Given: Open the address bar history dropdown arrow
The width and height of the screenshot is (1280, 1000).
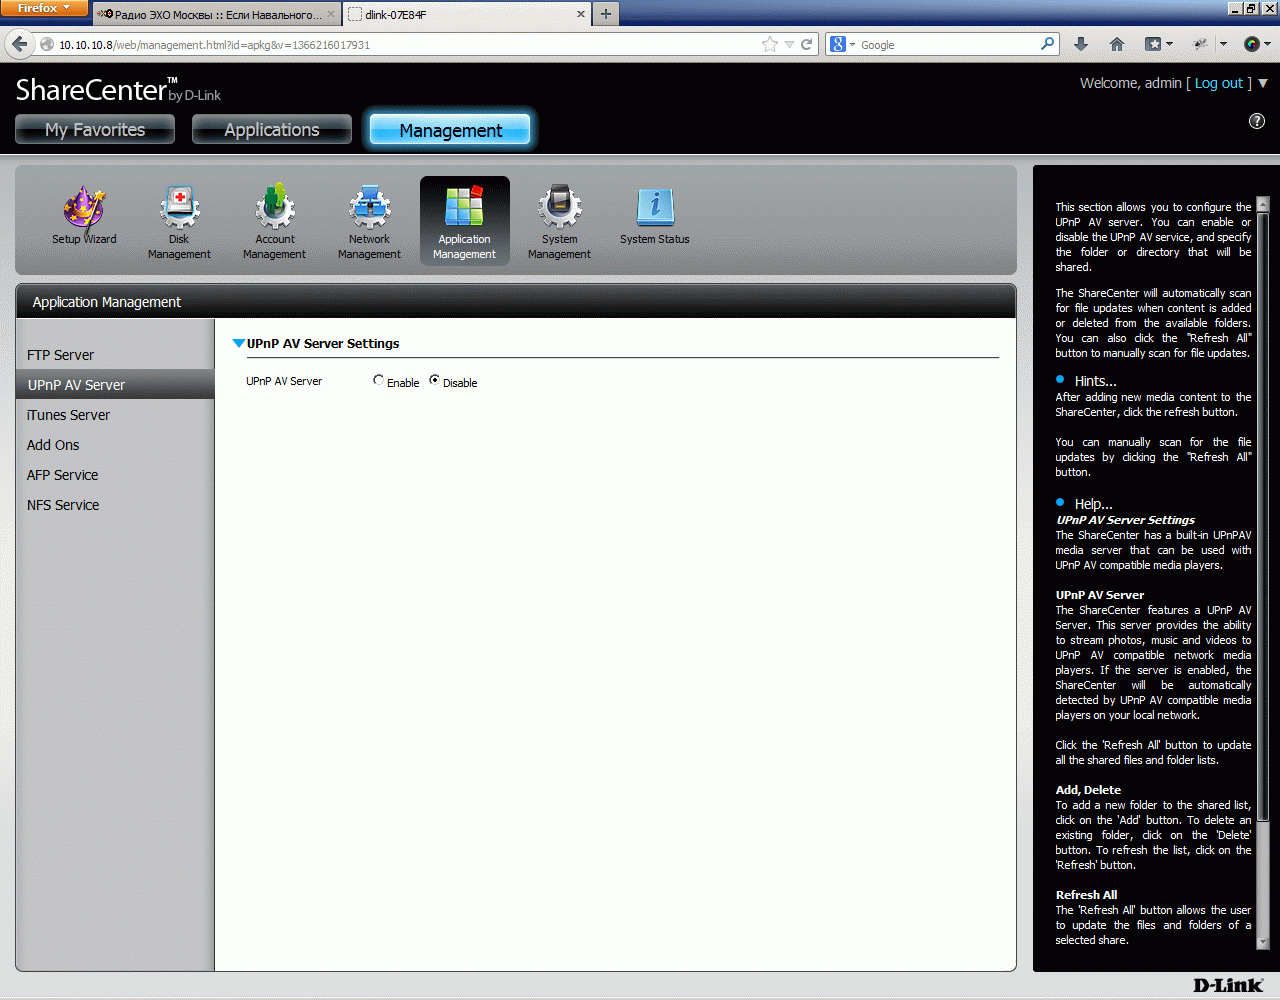Looking at the screenshot, I should pyautogui.click(x=789, y=44).
